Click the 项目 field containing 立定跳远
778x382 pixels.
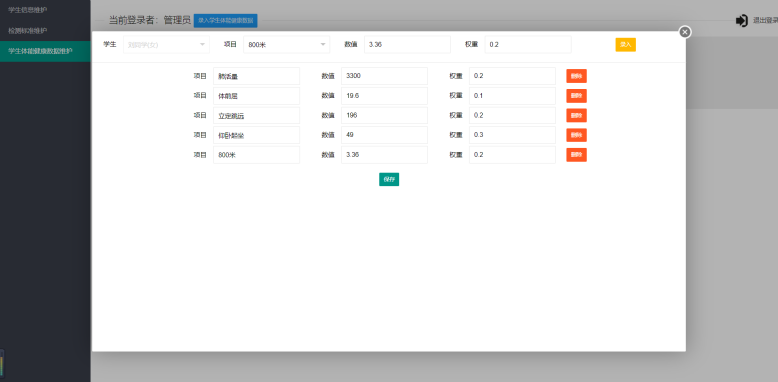(x=257, y=116)
